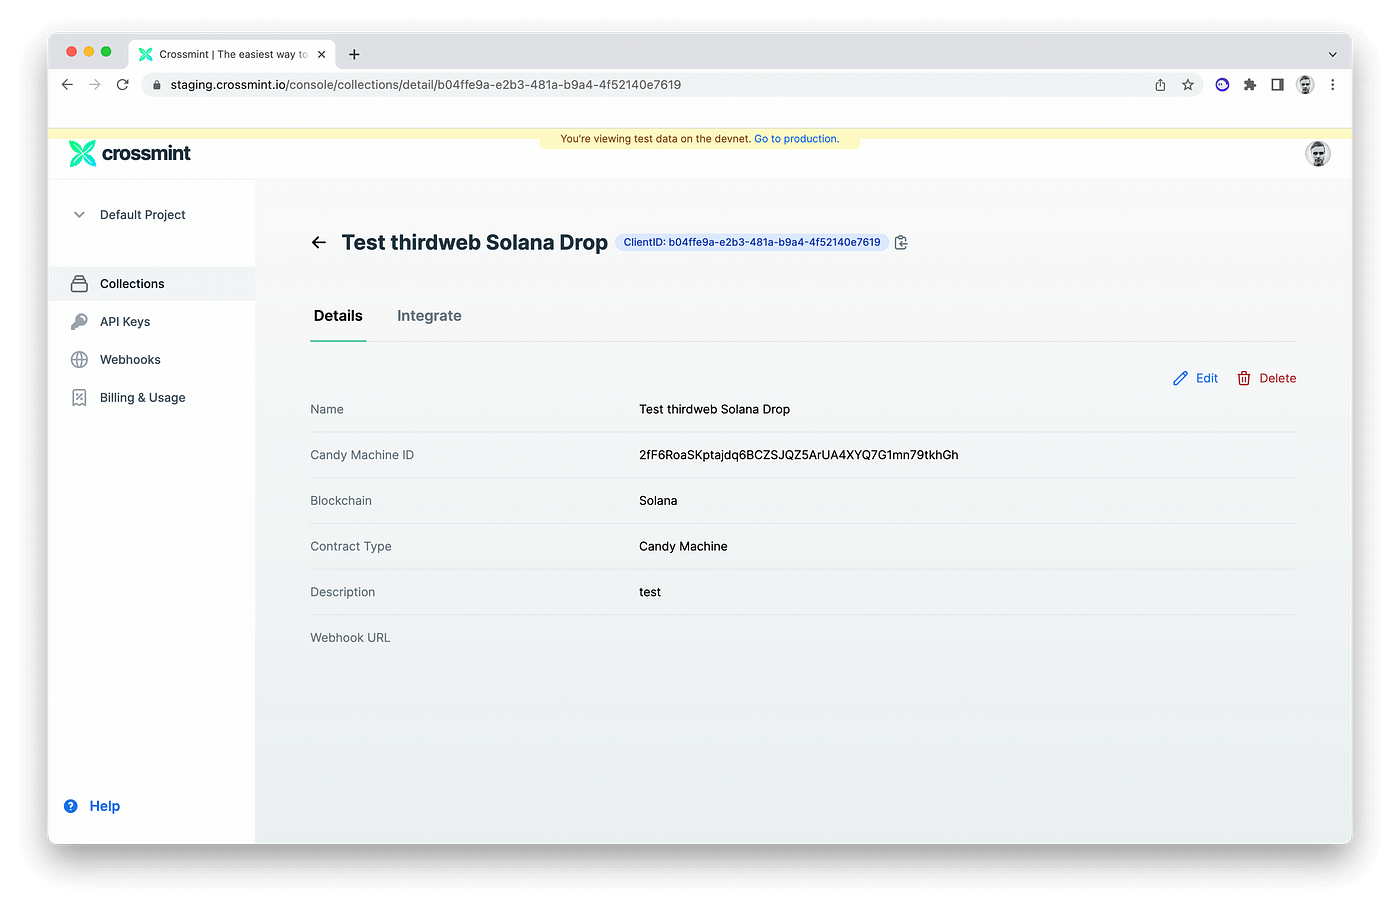This screenshot has height=908, width=1400.
Task: Open the Help link
Action: tap(105, 806)
